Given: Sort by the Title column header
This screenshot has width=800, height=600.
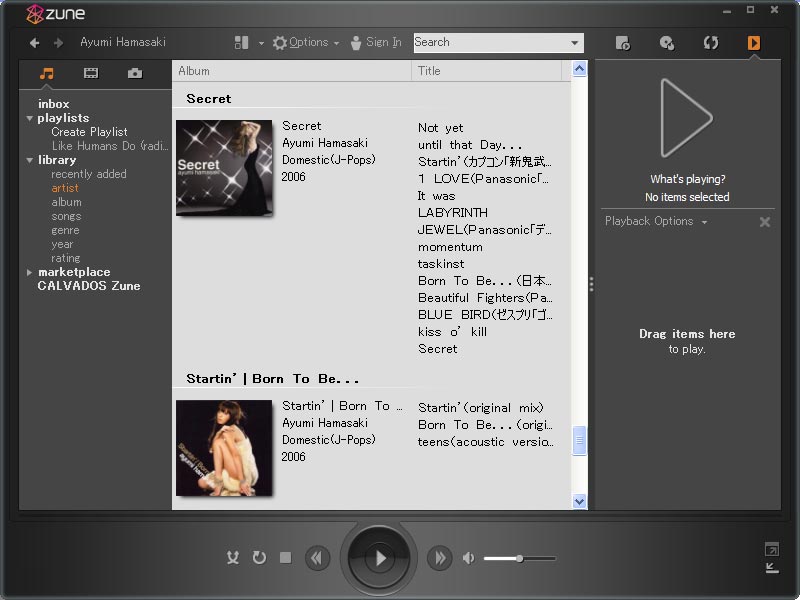Looking at the screenshot, I should [486, 71].
